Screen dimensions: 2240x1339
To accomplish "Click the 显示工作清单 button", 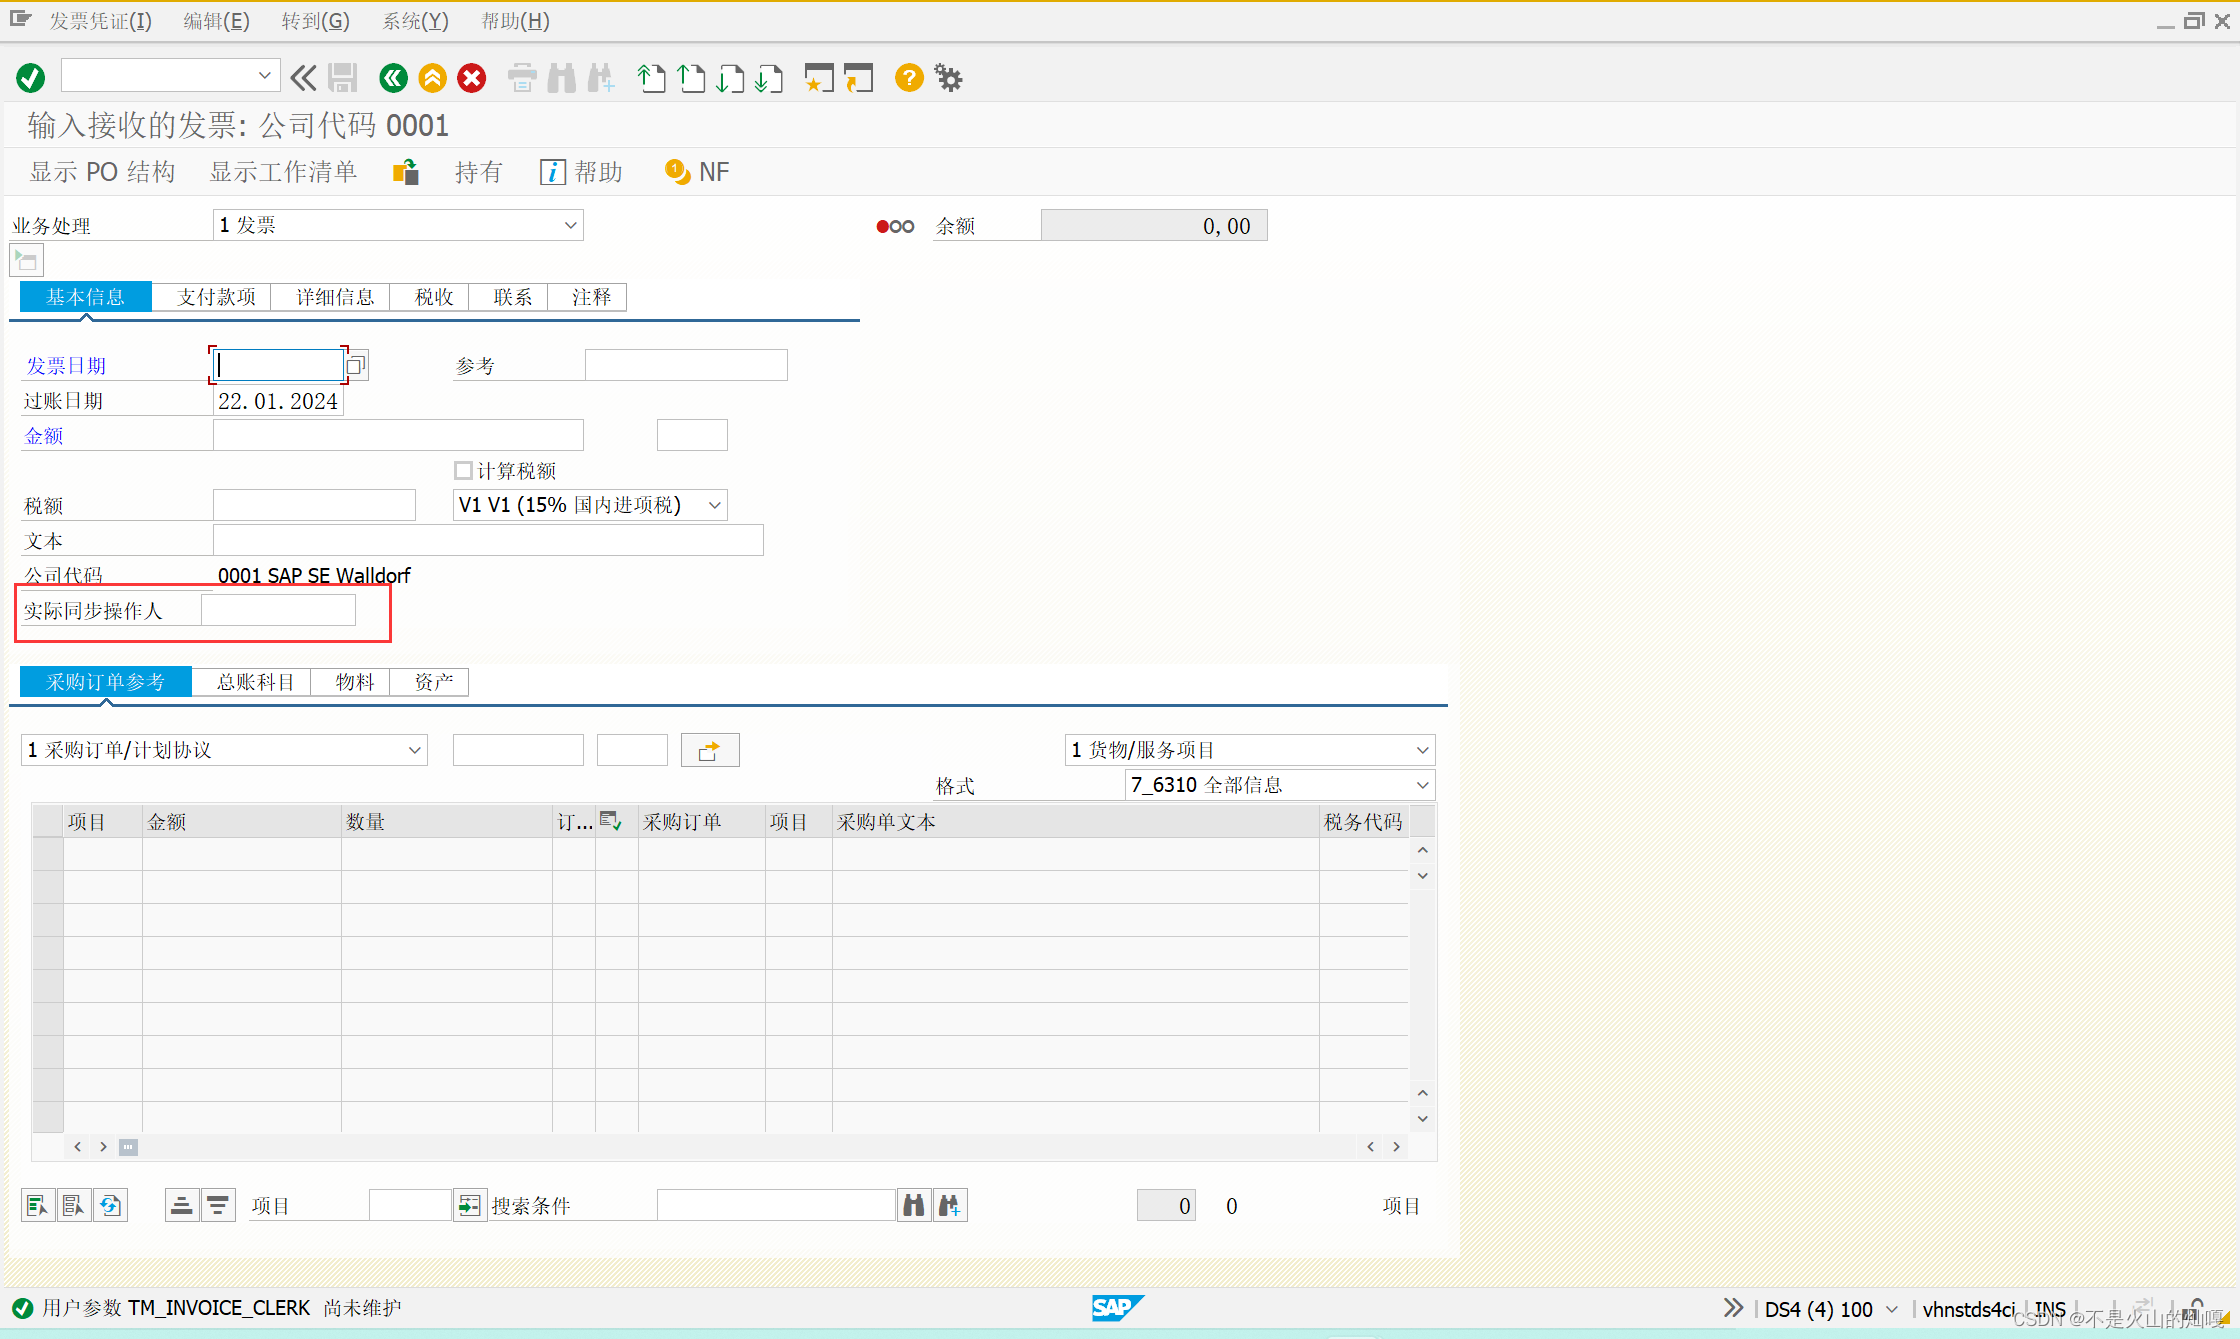I will (283, 172).
